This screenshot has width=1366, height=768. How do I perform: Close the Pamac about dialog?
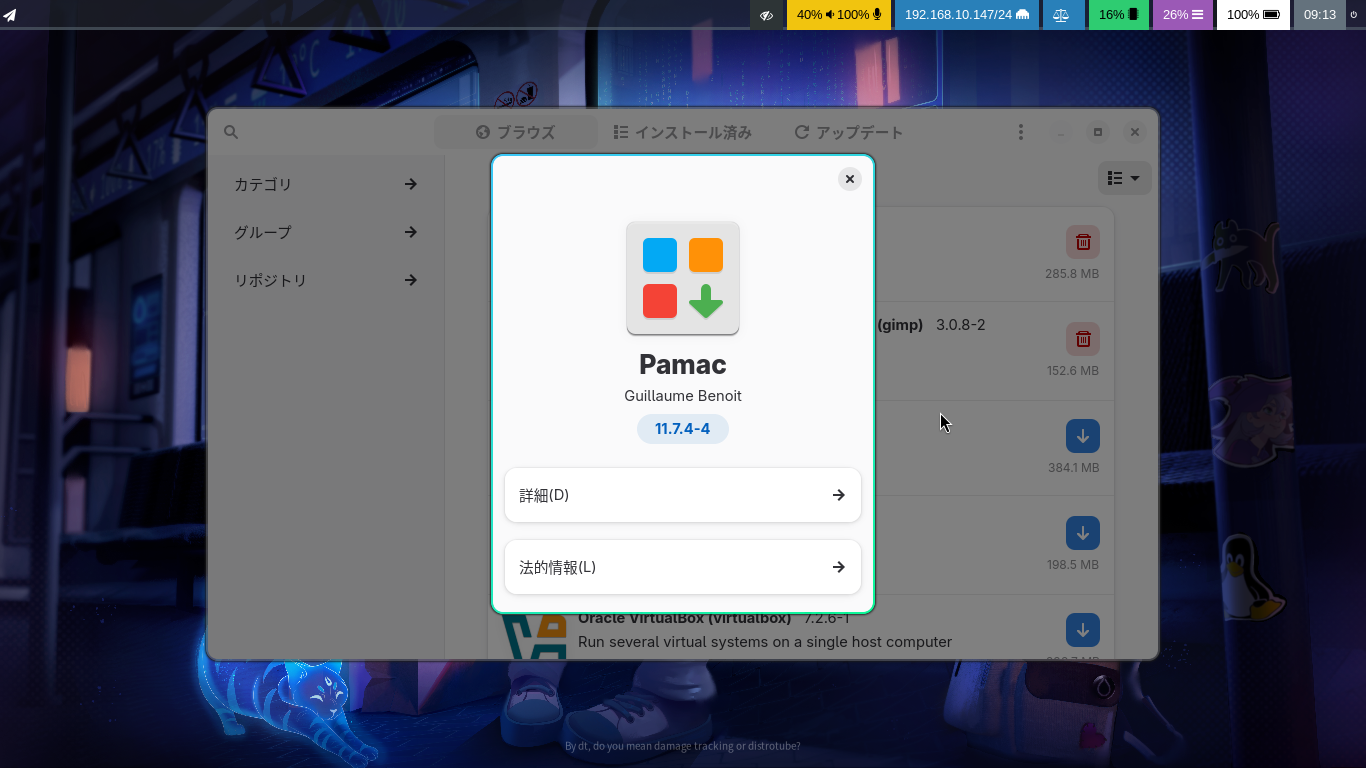850,179
